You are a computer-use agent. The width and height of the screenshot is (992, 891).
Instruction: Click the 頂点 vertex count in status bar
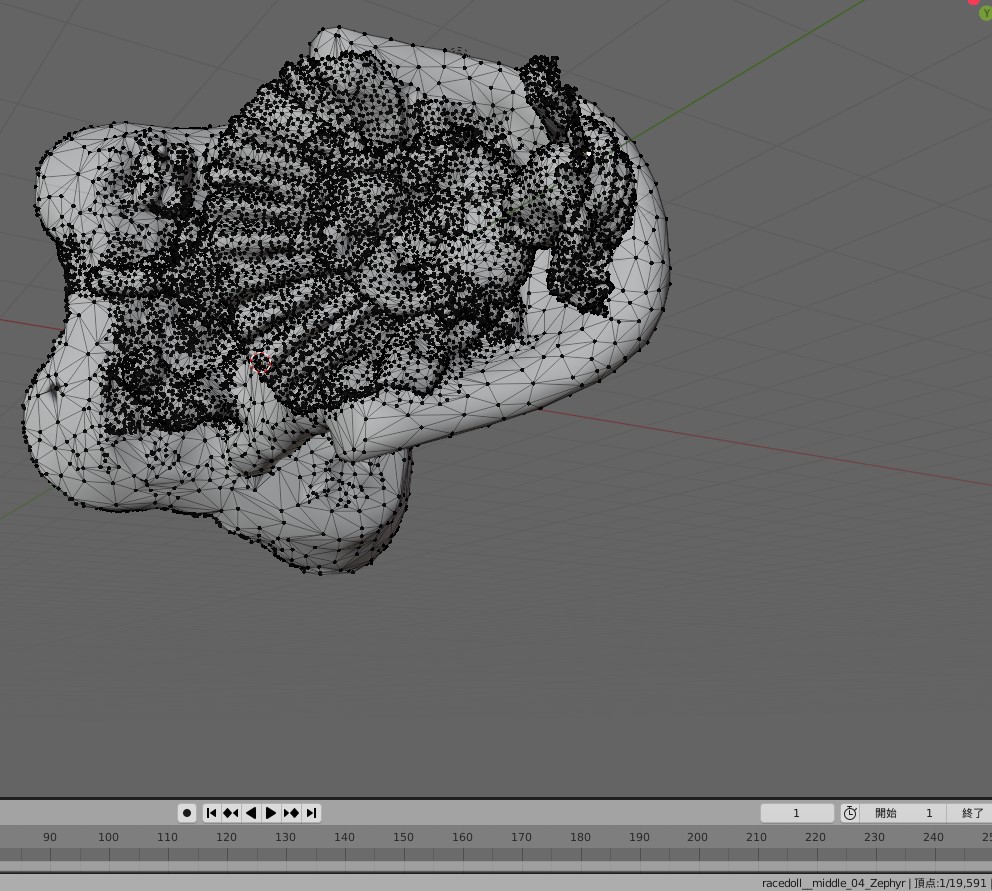point(950,883)
